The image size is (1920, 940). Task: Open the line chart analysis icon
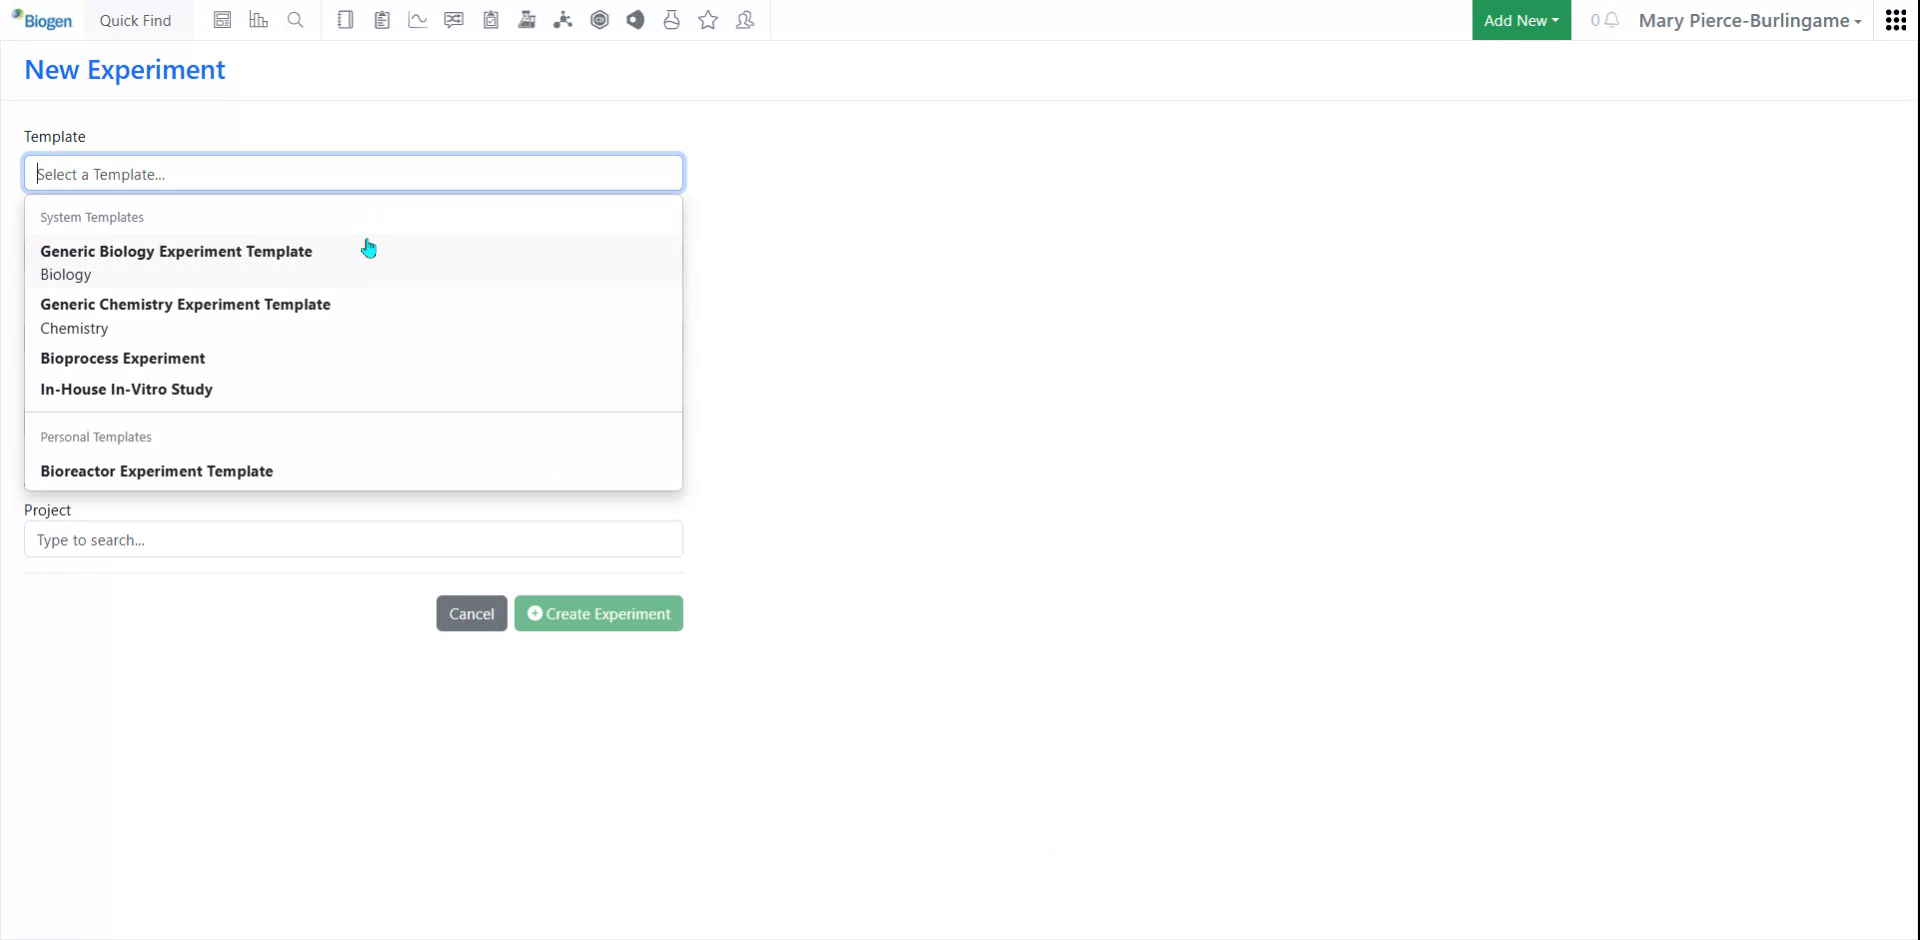click(x=417, y=19)
